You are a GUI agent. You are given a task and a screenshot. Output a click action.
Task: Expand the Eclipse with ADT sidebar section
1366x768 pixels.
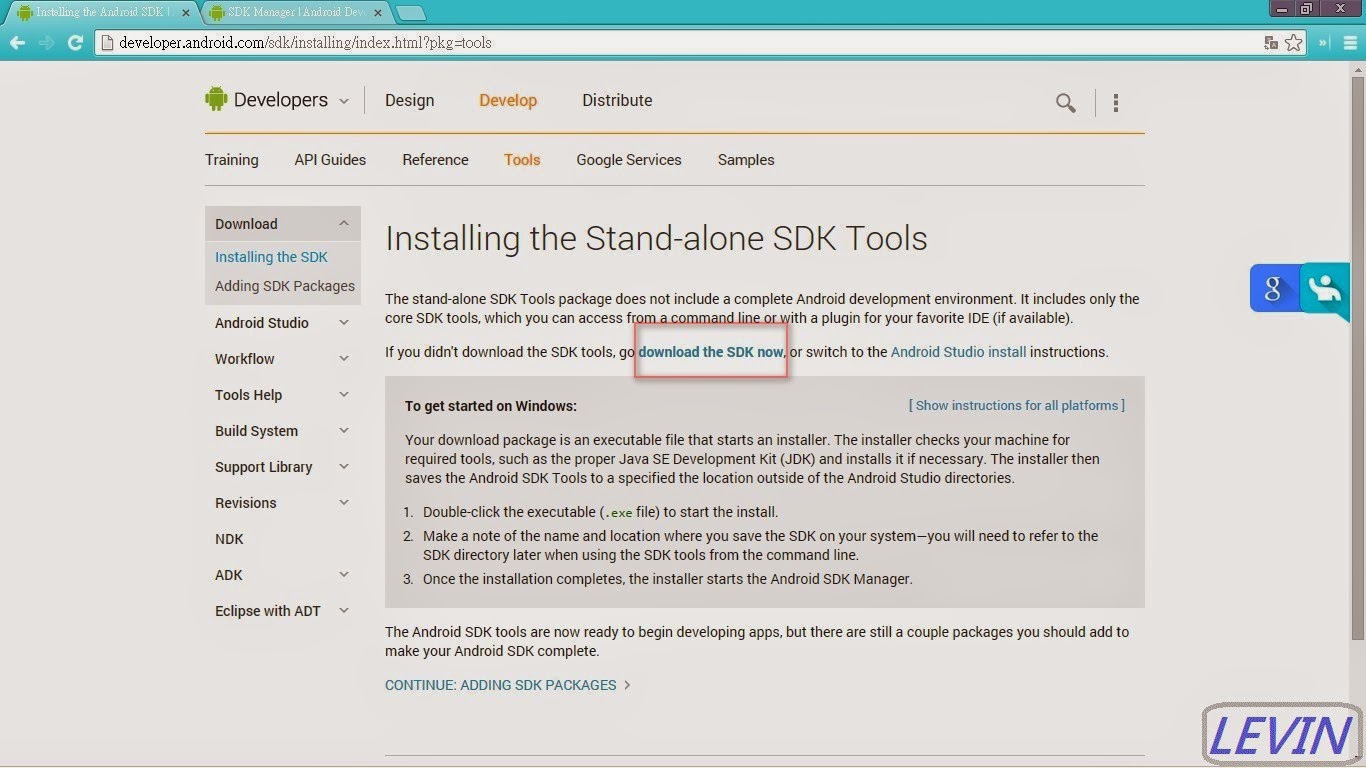[344, 611]
